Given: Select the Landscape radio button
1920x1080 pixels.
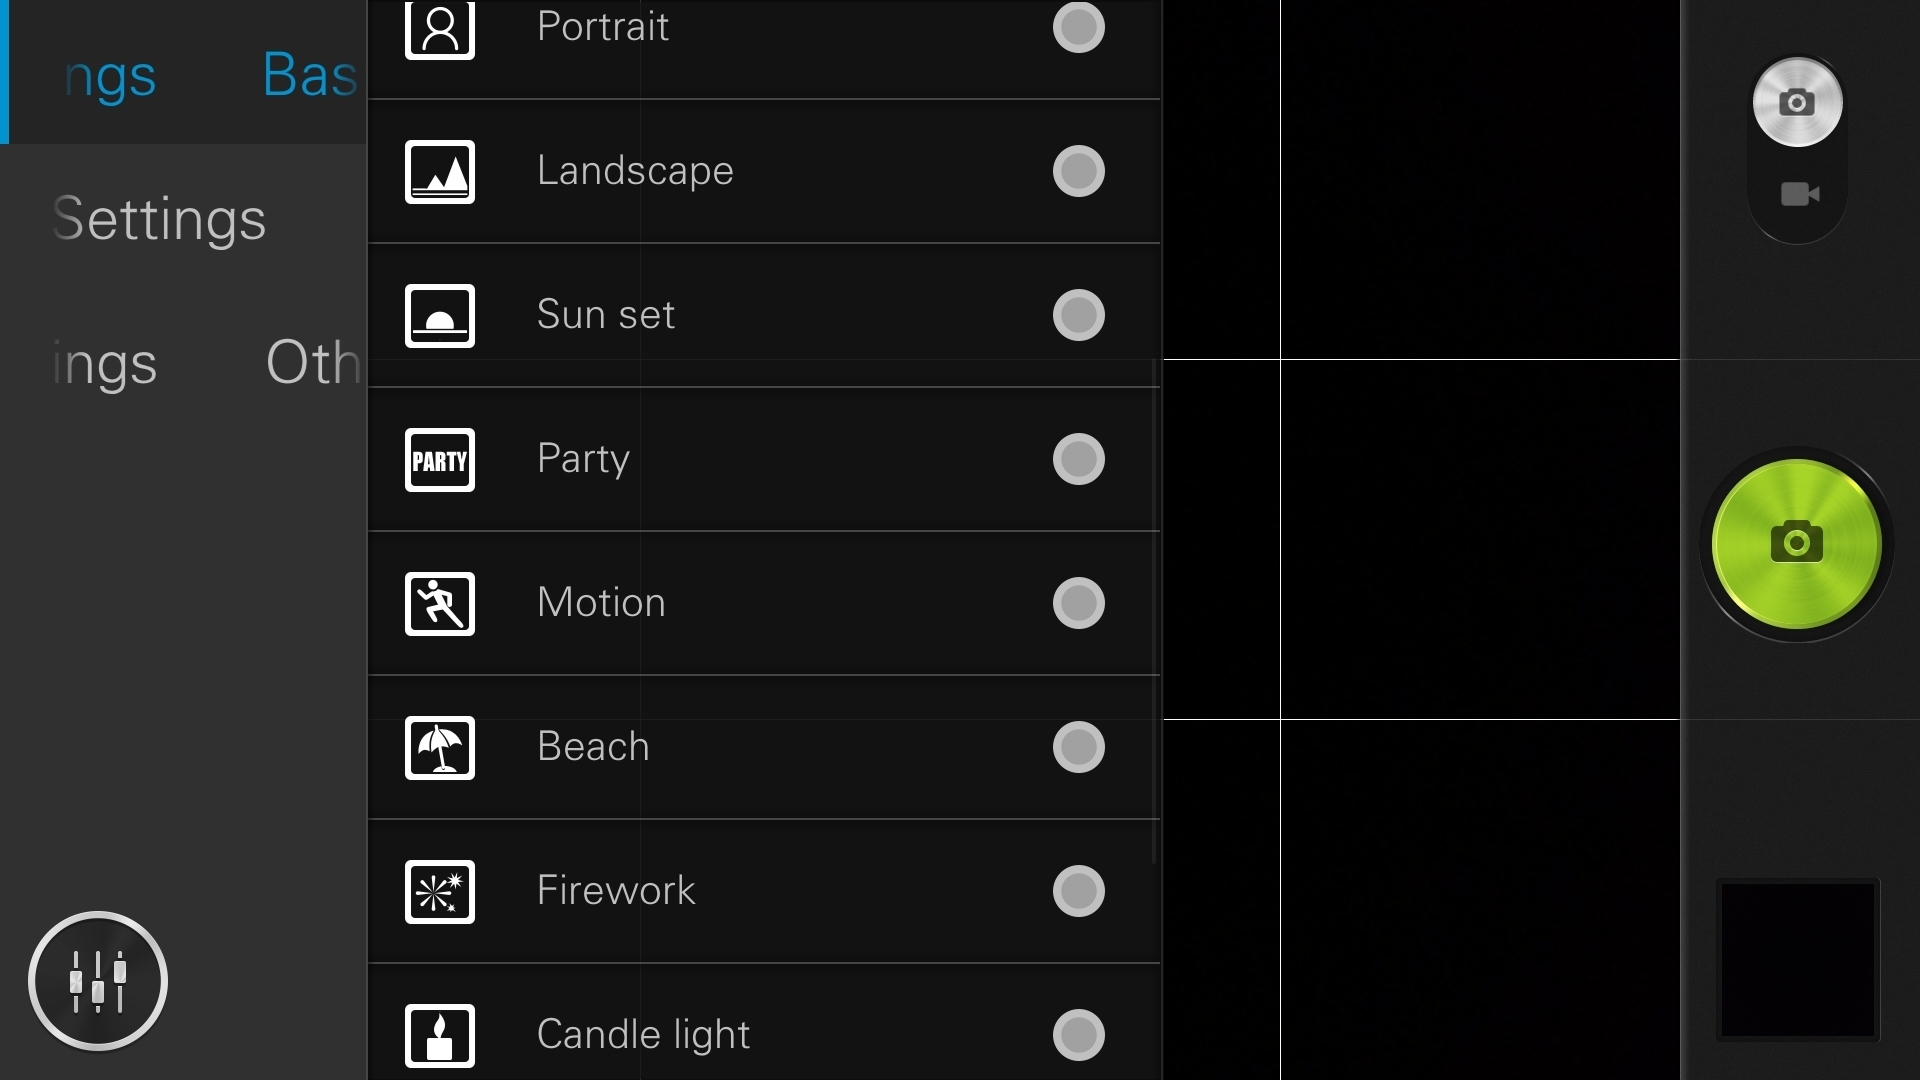Looking at the screenshot, I should tap(1078, 171).
